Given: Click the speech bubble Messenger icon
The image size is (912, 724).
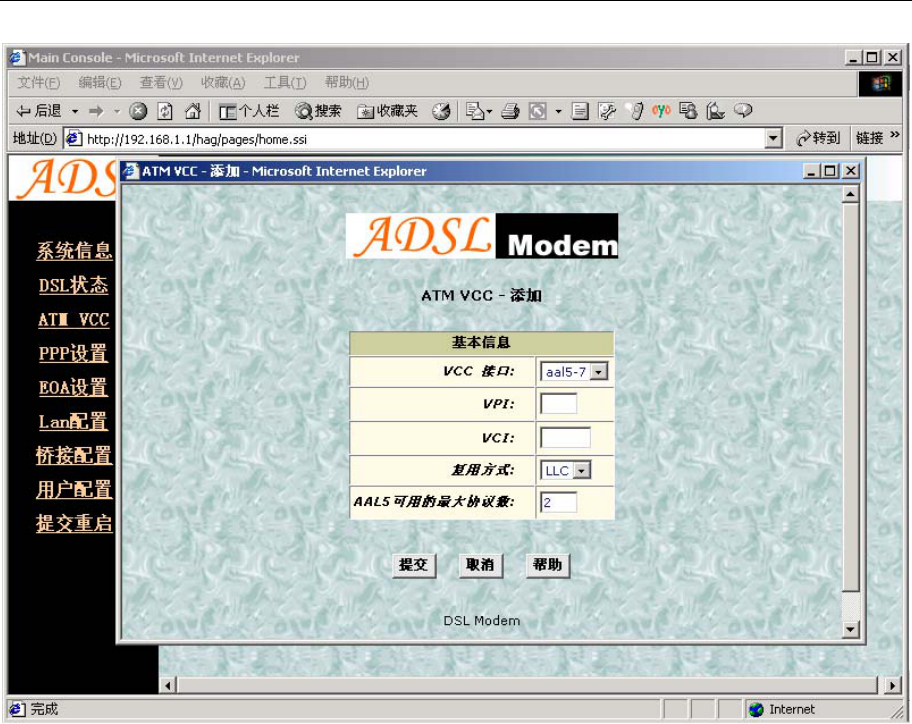Looking at the screenshot, I should [743, 110].
